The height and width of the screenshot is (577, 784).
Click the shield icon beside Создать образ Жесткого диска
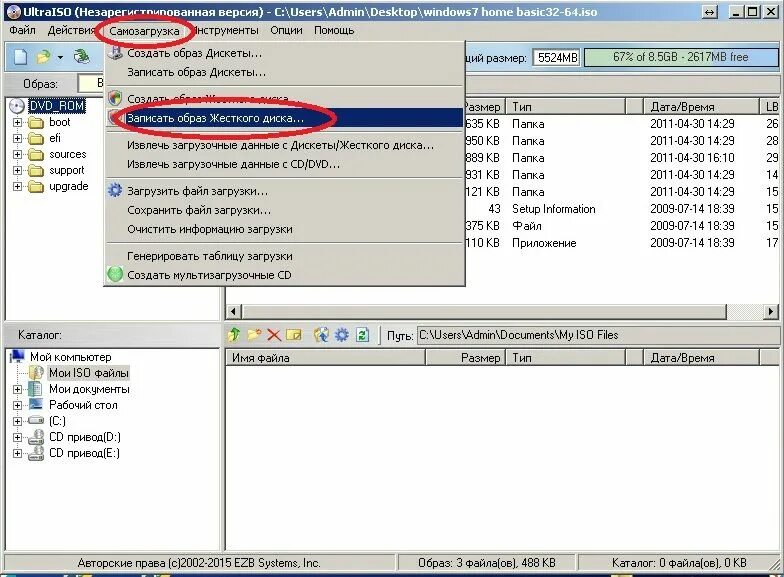[x=115, y=98]
